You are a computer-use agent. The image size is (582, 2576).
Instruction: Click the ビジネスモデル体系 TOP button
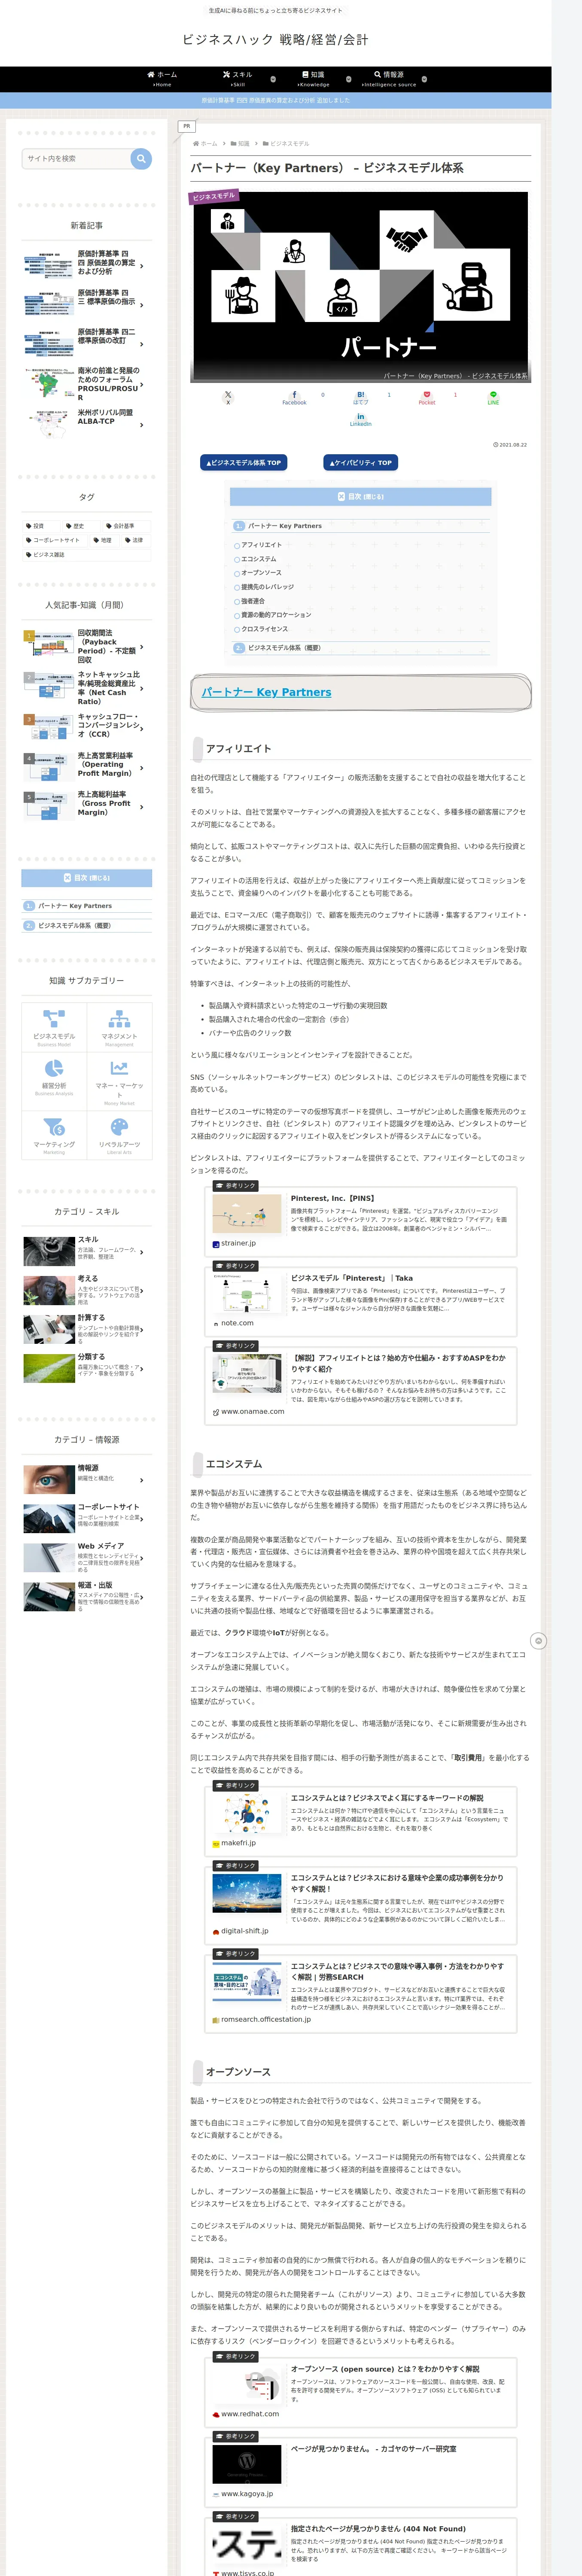coord(244,463)
